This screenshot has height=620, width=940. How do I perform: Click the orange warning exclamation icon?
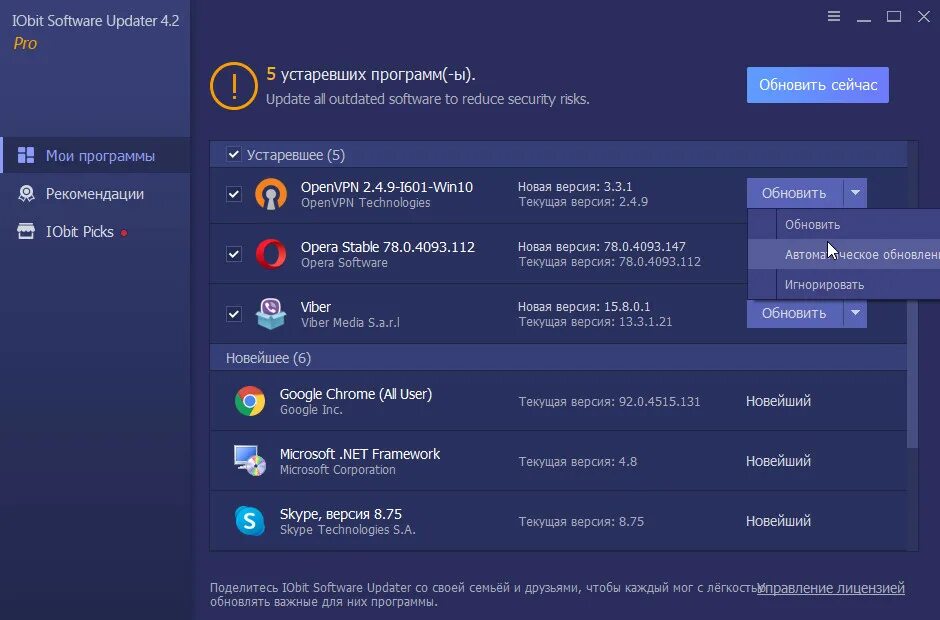coord(234,86)
